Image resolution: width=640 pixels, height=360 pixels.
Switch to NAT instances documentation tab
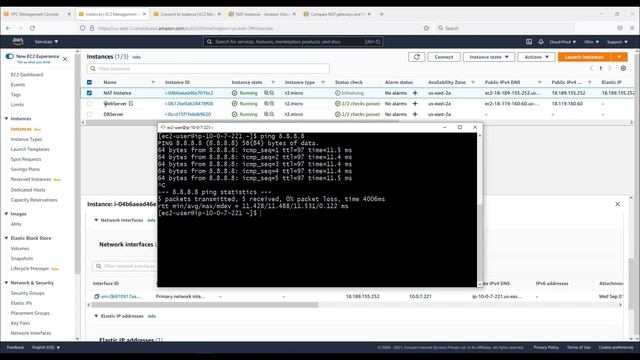pyautogui.click(x=261, y=14)
